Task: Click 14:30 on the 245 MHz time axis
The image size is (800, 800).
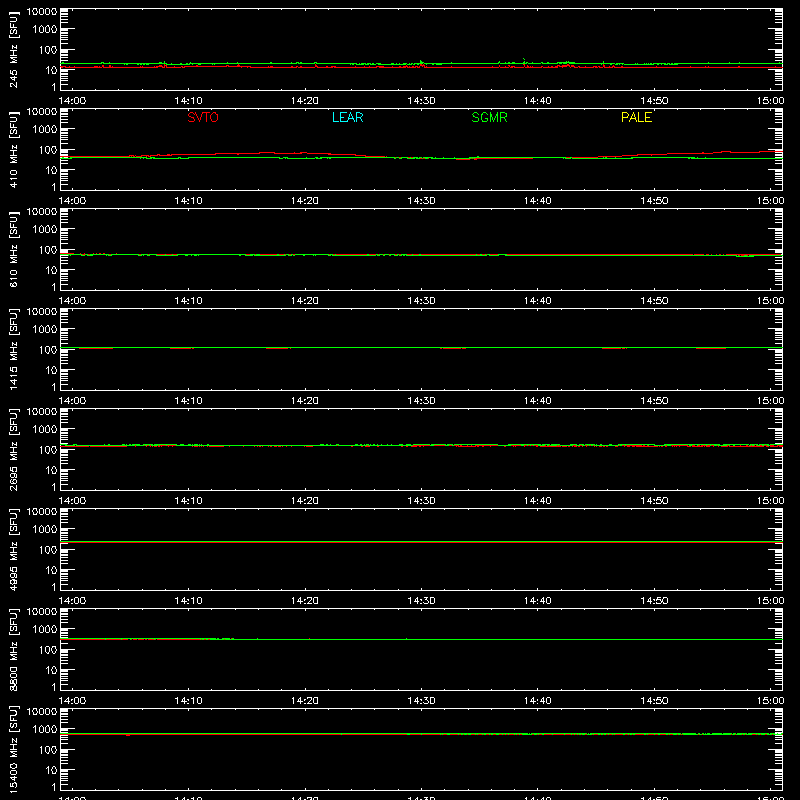Action: pyautogui.click(x=421, y=101)
